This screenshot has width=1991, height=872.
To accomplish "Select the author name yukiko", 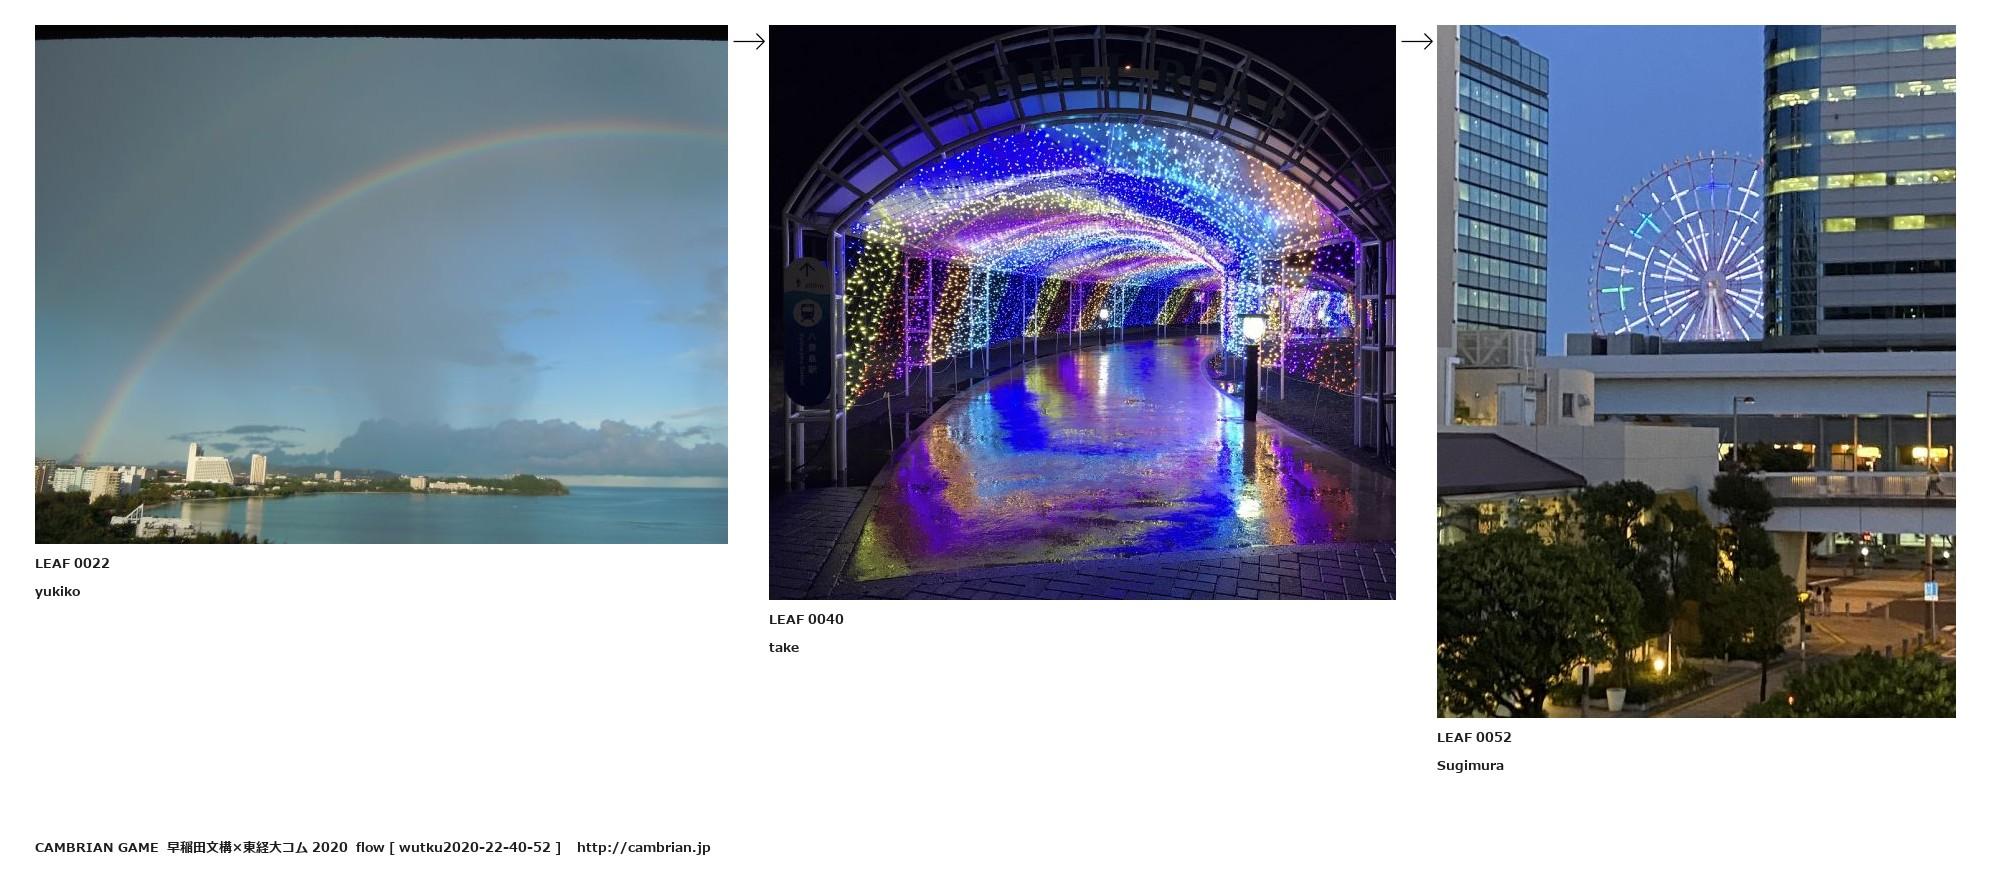I will pyautogui.click(x=58, y=591).
